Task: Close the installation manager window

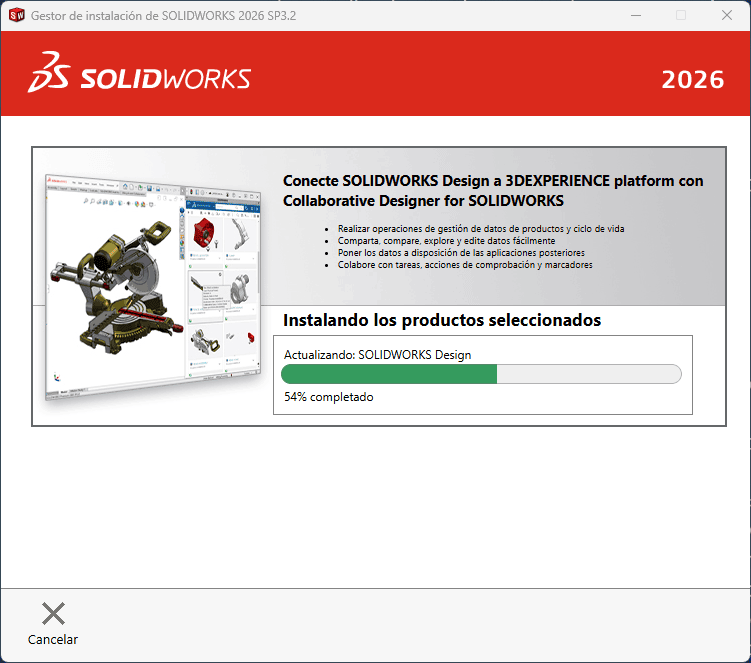Action: coord(727,15)
